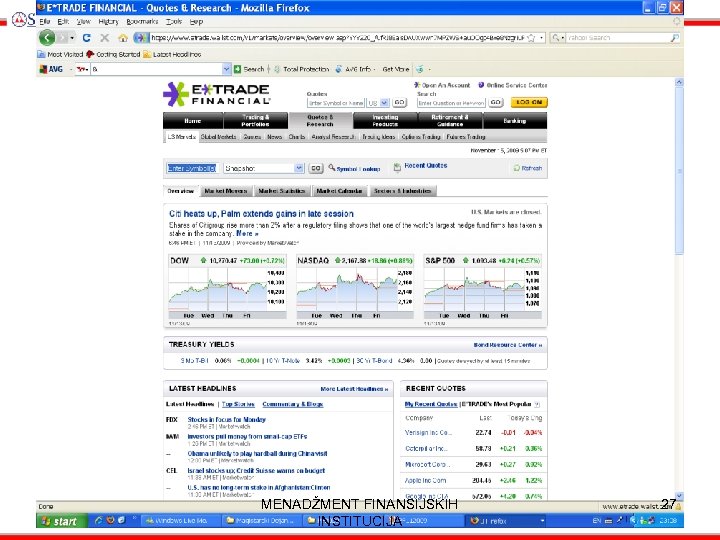Select the Market Statistics tab
The height and width of the screenshot is (540, 720).
281,191
